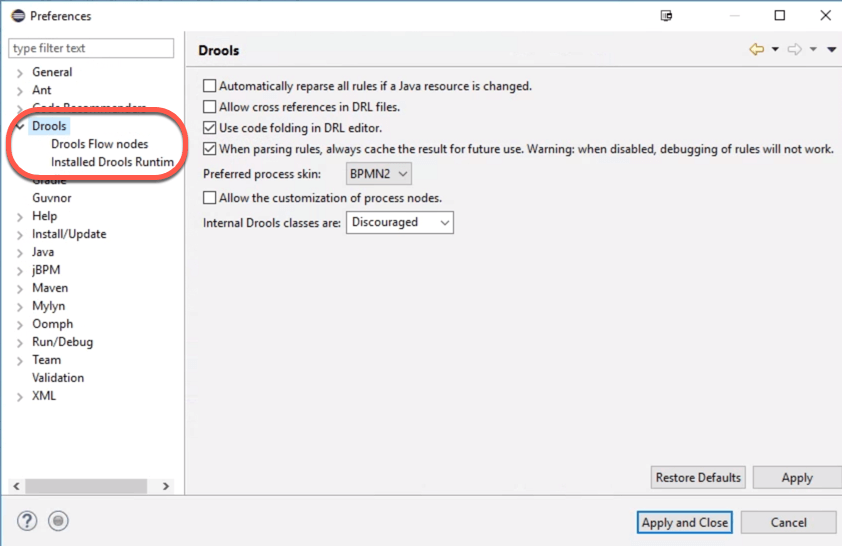The height and width of the screenshot is (546, 842).
Task: Click the type filter text field
Action: click(x=91, y=48)
